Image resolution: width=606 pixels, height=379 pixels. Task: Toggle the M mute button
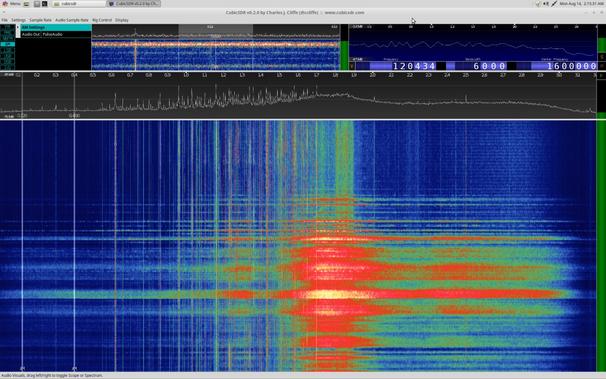coord(601,66)
